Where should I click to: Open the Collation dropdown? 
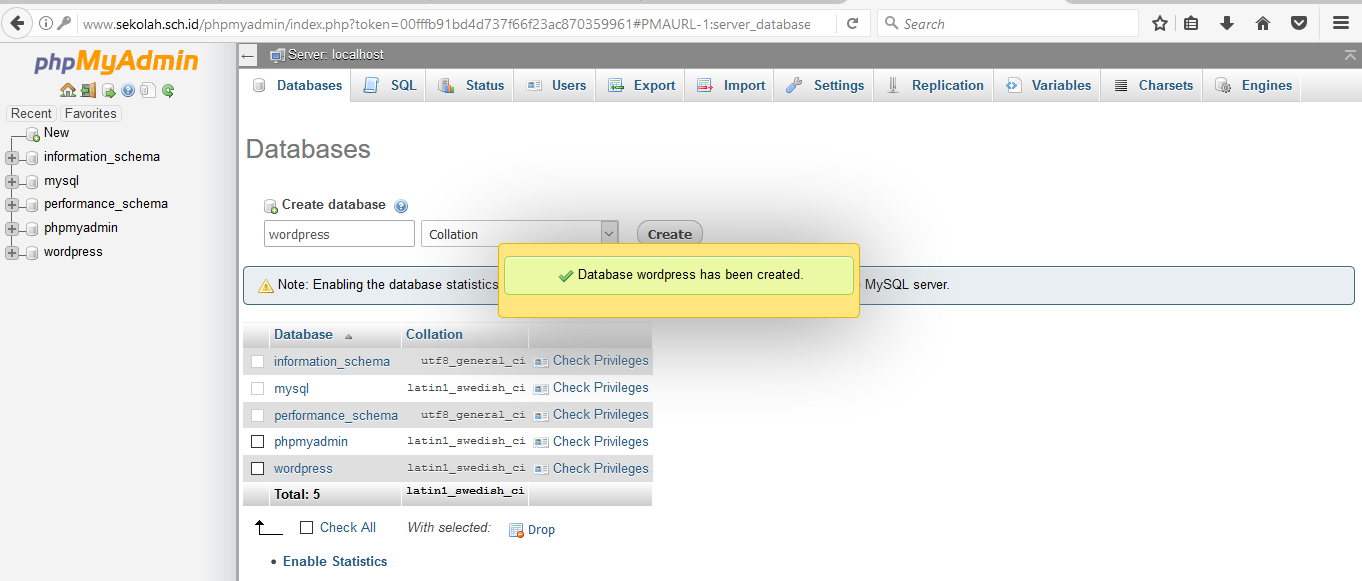click(519, 234)
